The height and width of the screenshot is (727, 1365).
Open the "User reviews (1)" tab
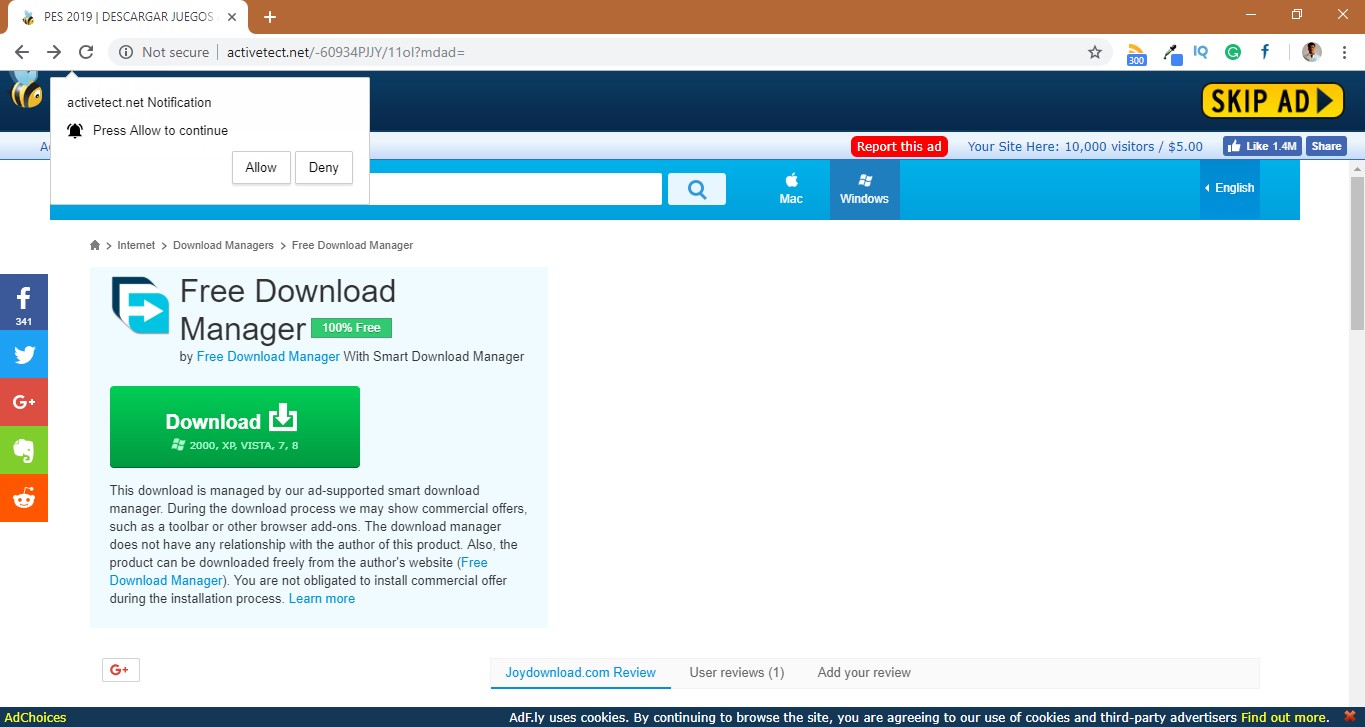[736, 672]
